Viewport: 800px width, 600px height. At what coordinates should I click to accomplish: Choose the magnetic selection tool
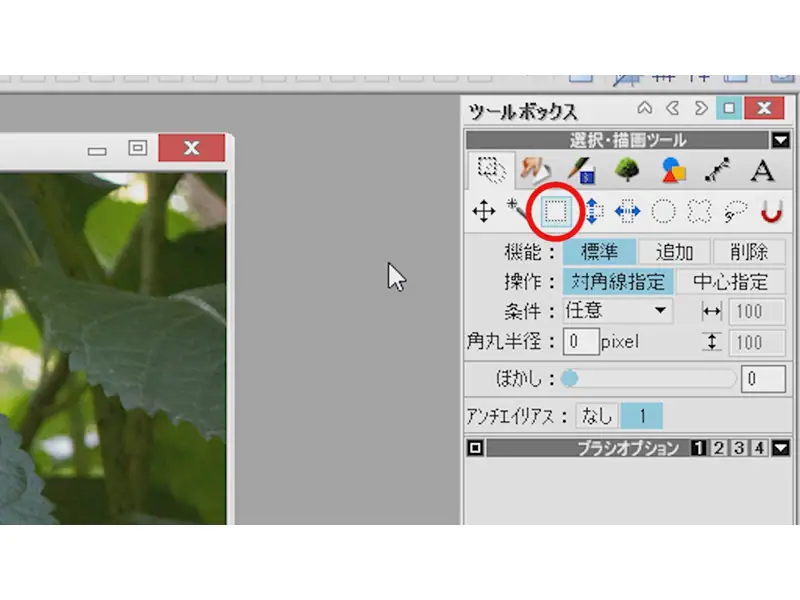[x=772, y=211]
